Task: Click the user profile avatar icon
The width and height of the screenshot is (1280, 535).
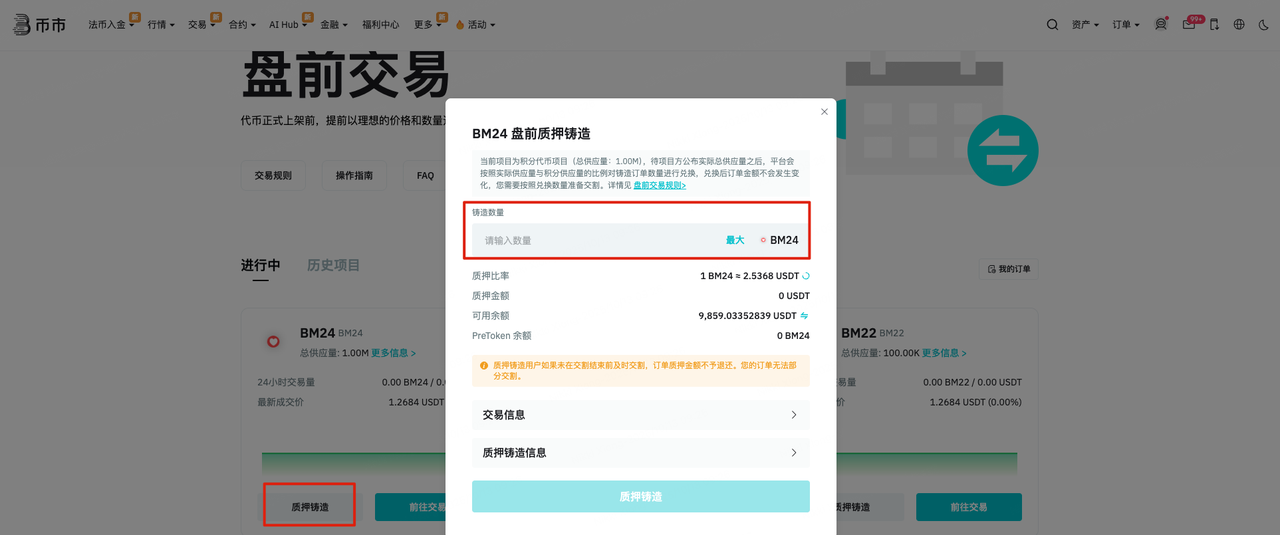Action: 1161,24
